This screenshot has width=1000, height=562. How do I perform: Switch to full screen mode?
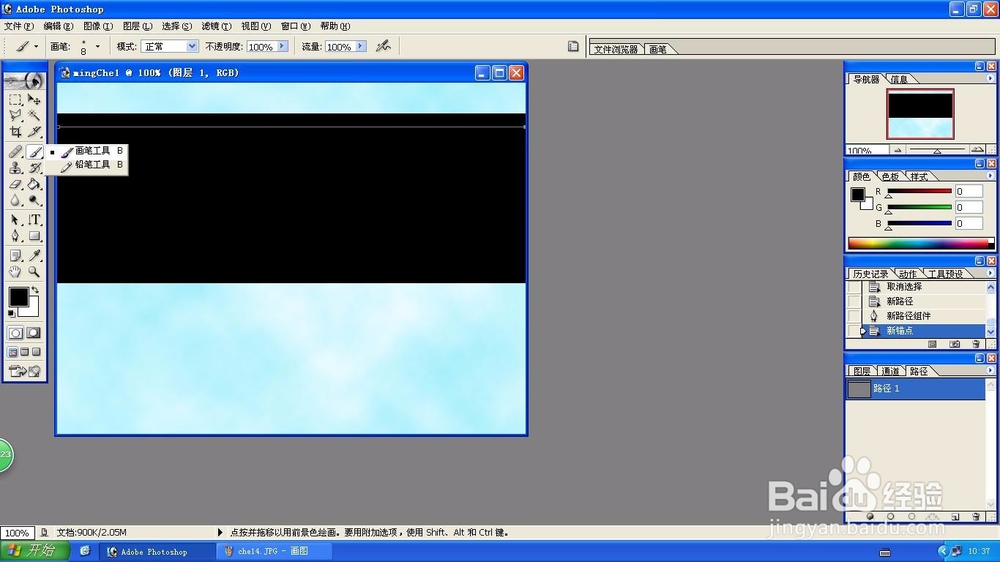pos(36,352)
